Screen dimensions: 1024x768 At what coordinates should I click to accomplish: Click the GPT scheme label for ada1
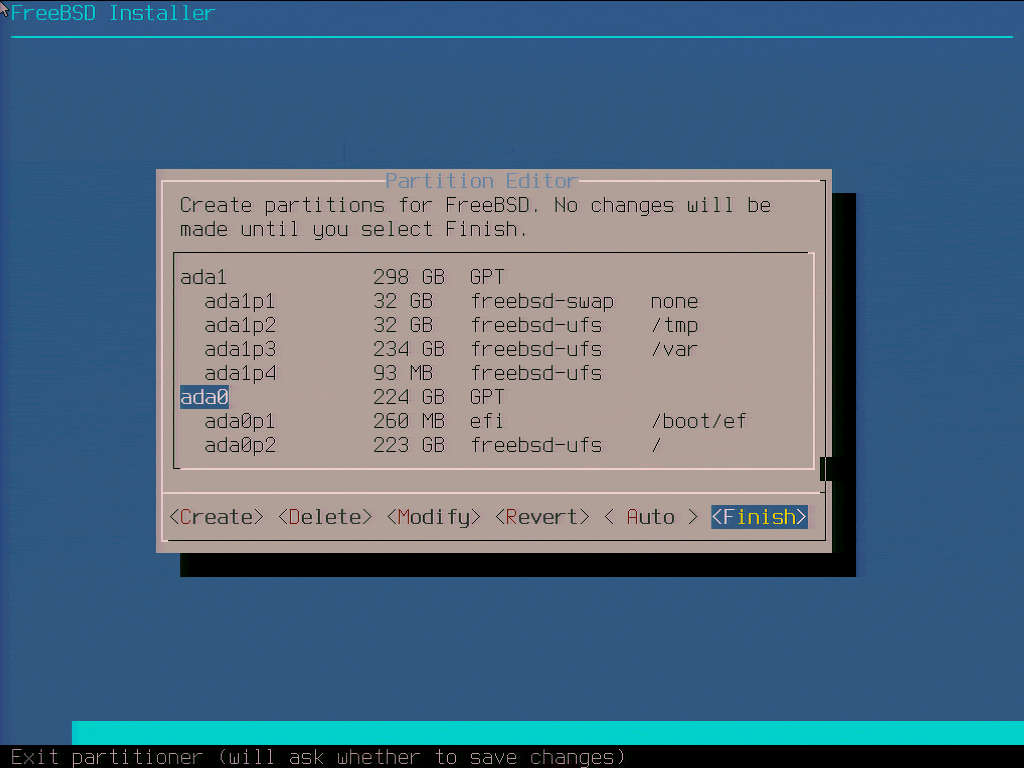point(487,277)
